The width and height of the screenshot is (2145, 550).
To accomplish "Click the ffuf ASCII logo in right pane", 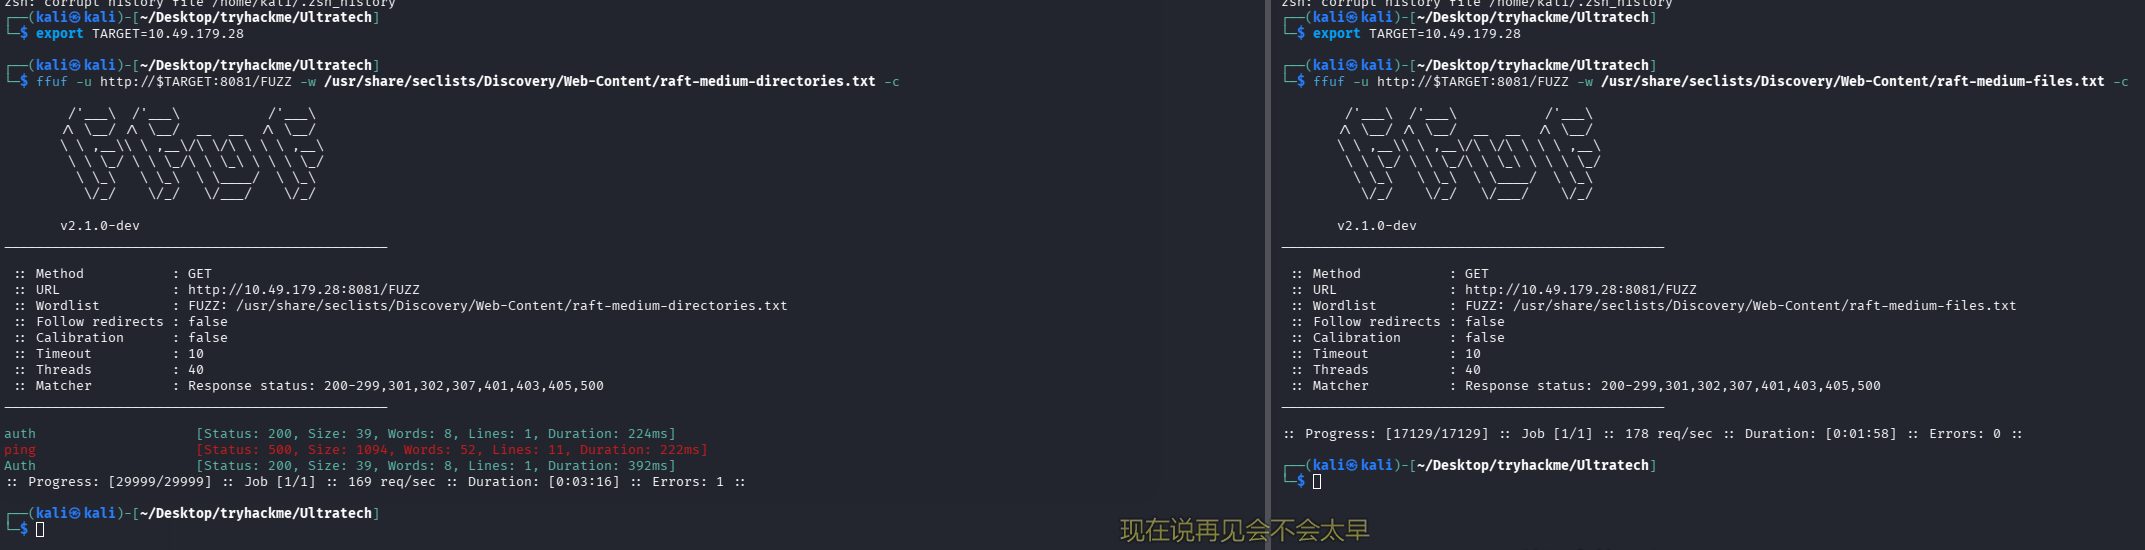I will (1469, 153).
